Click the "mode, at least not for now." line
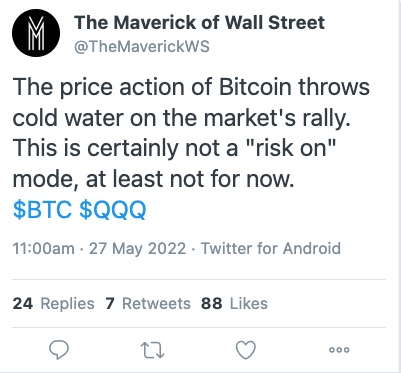 coord(154,179)
